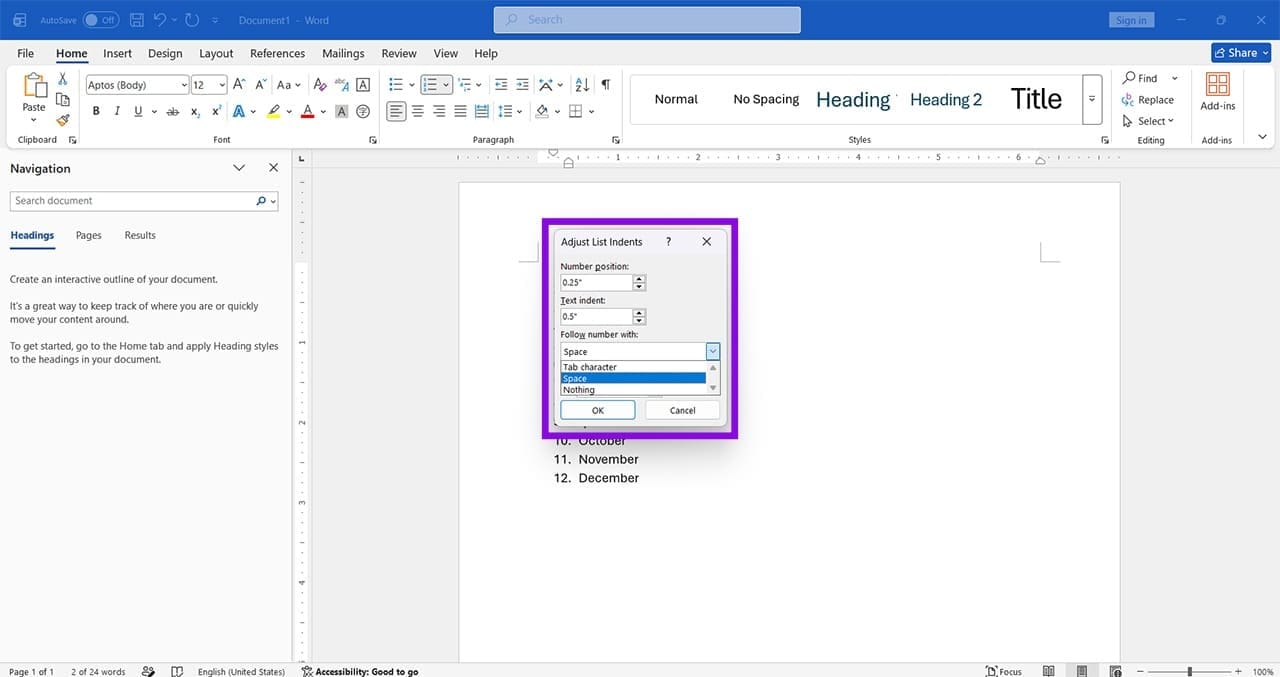Click the Text indent input field
The width and height of the screenshot is (1280, 677).
pyautogui.click(x=596, y=317)
